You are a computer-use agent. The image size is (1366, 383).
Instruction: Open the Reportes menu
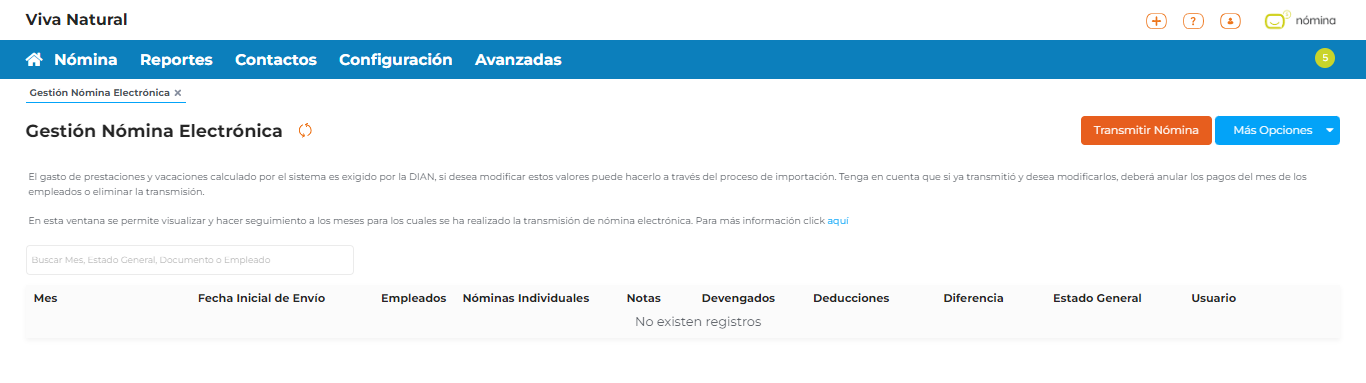tap(176, 60)
